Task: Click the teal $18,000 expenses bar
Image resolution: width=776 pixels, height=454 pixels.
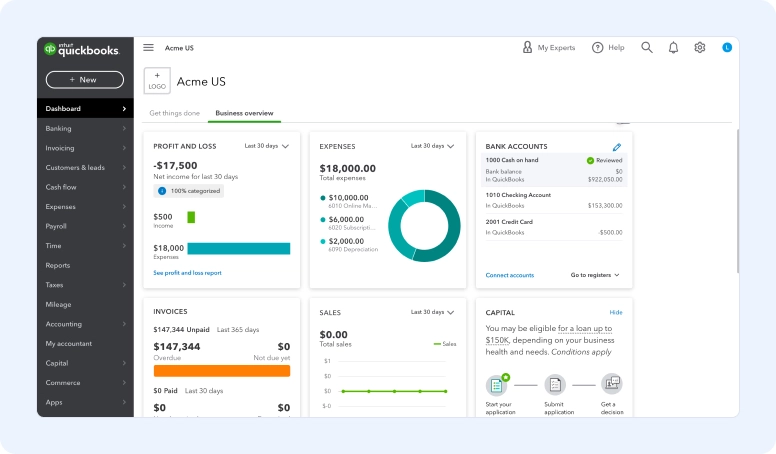Action: pyautogui.click(x=239, y=249)
